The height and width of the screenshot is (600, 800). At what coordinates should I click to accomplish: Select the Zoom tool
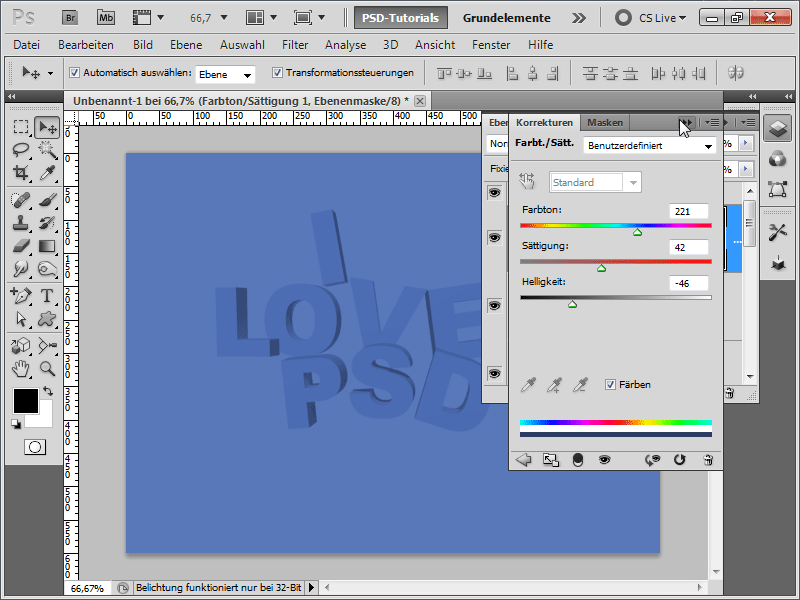point(47,368)
